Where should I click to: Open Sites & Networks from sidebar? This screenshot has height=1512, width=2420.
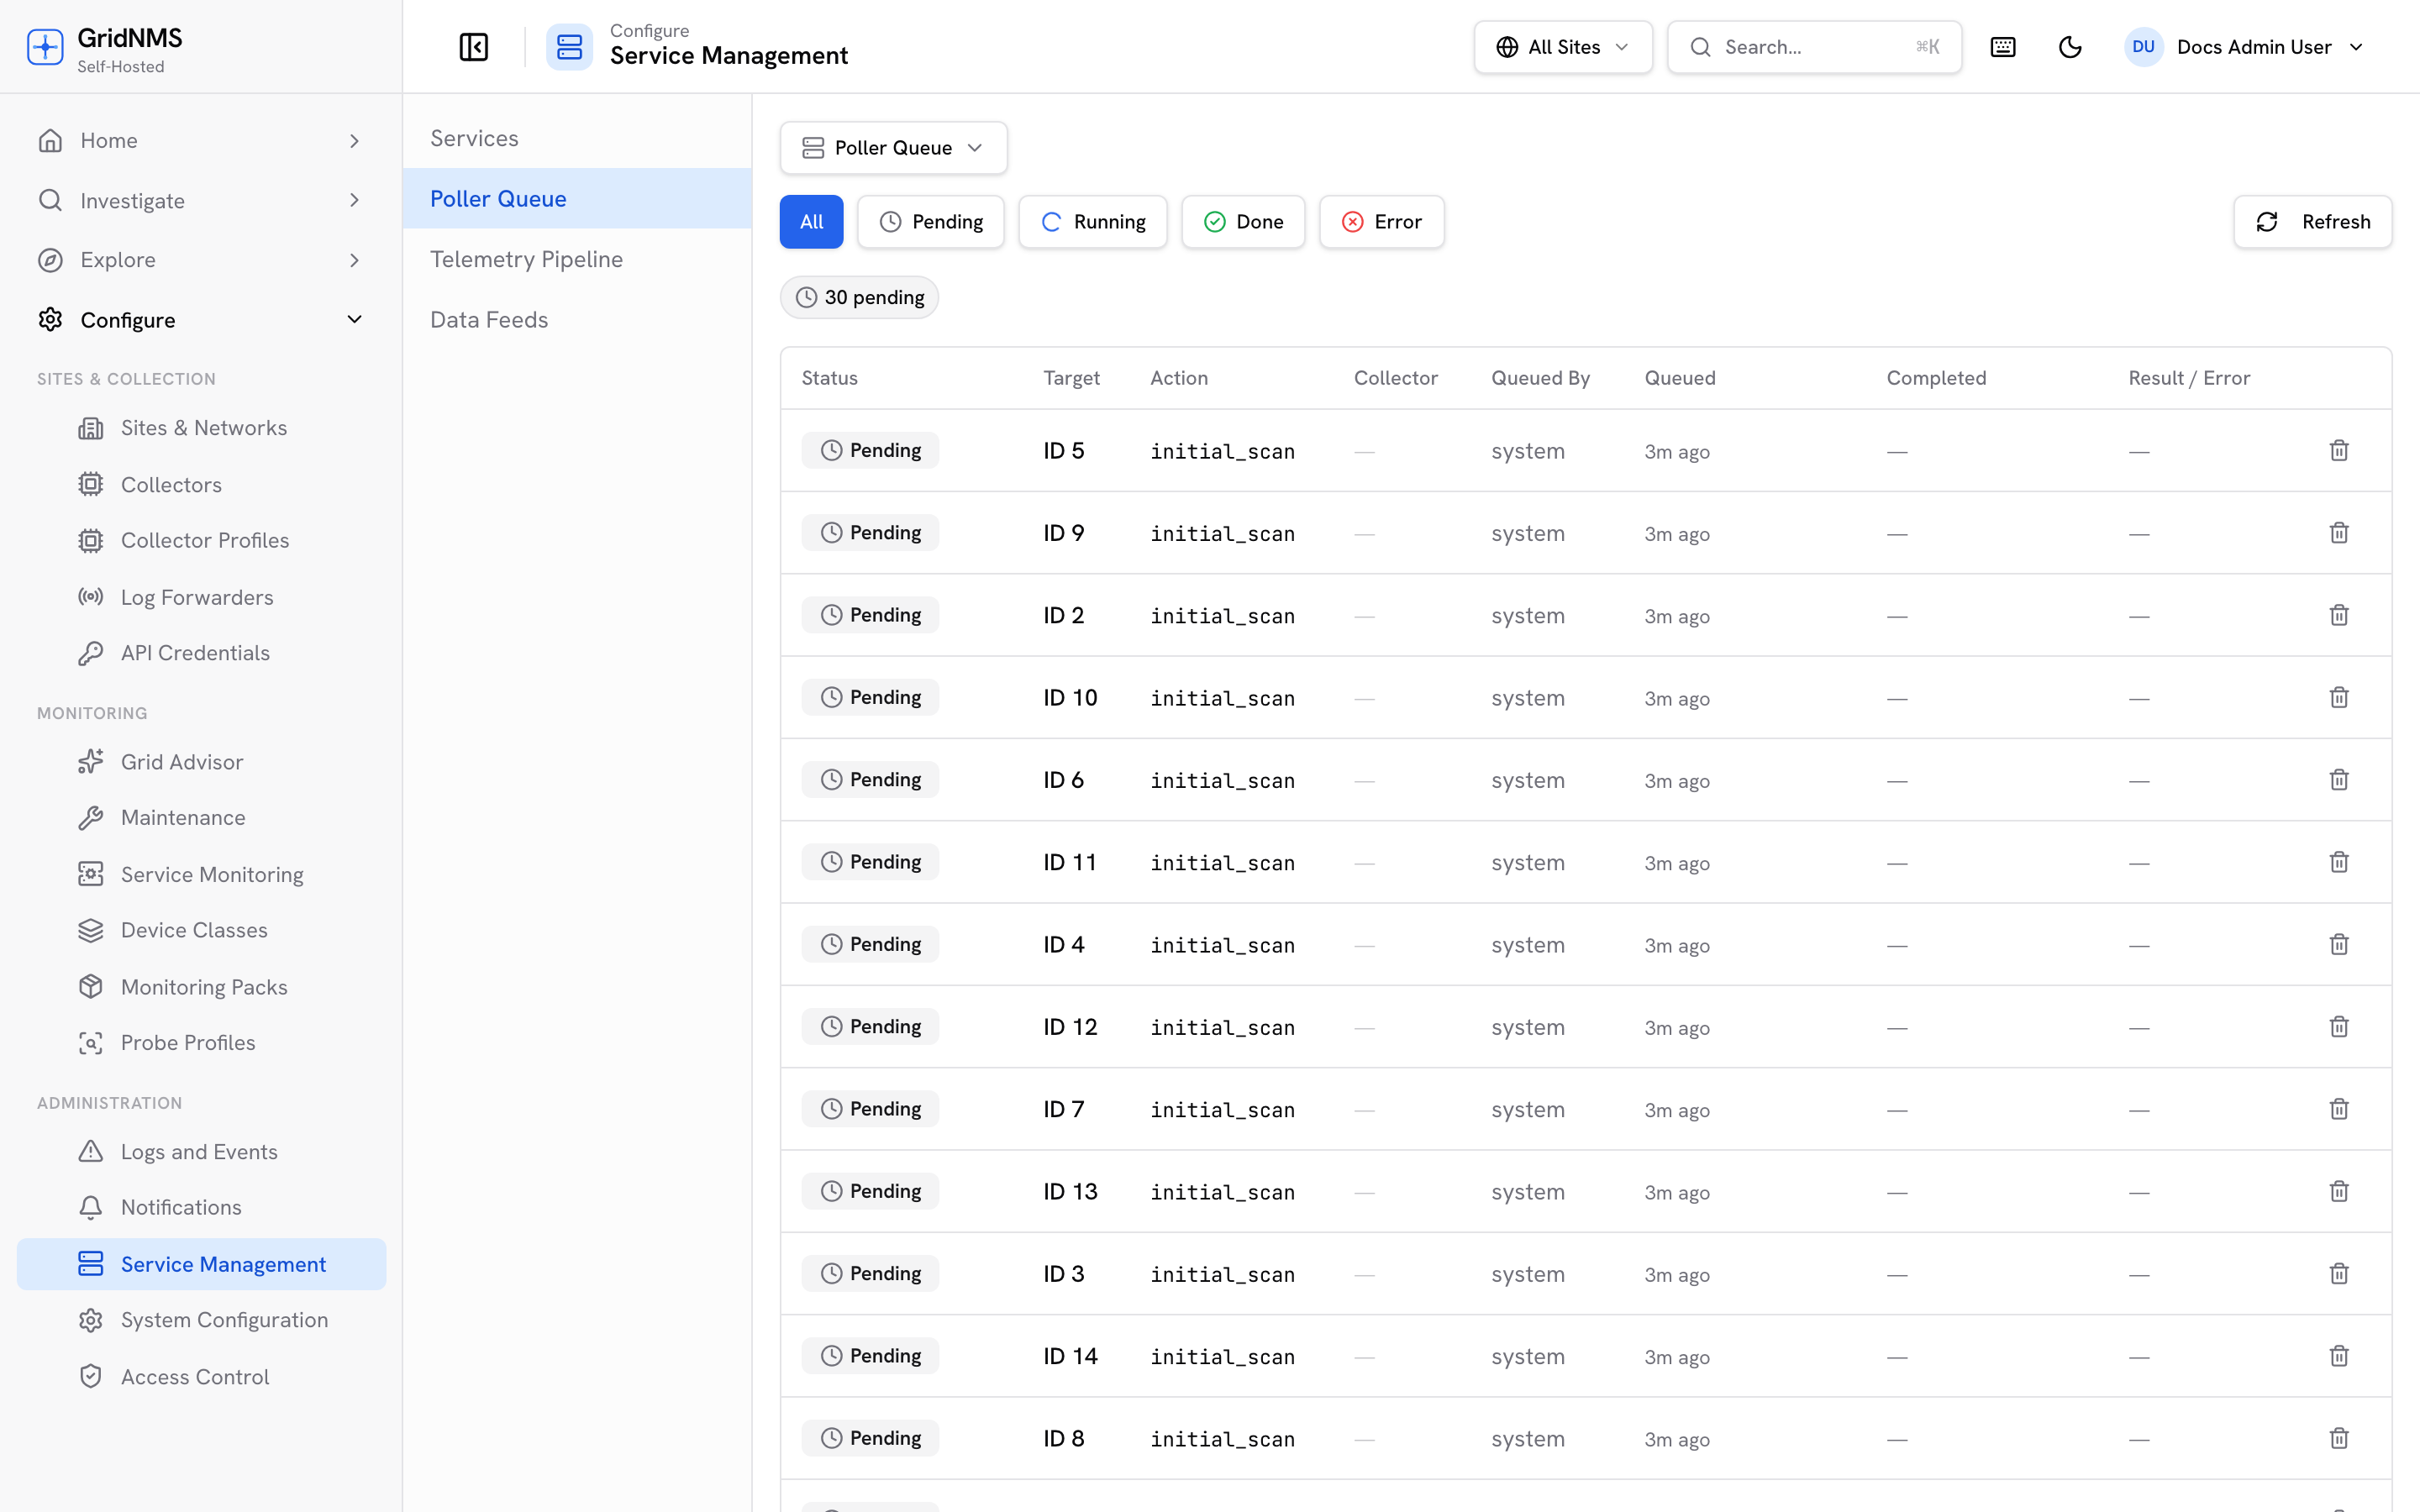[202, 428]
